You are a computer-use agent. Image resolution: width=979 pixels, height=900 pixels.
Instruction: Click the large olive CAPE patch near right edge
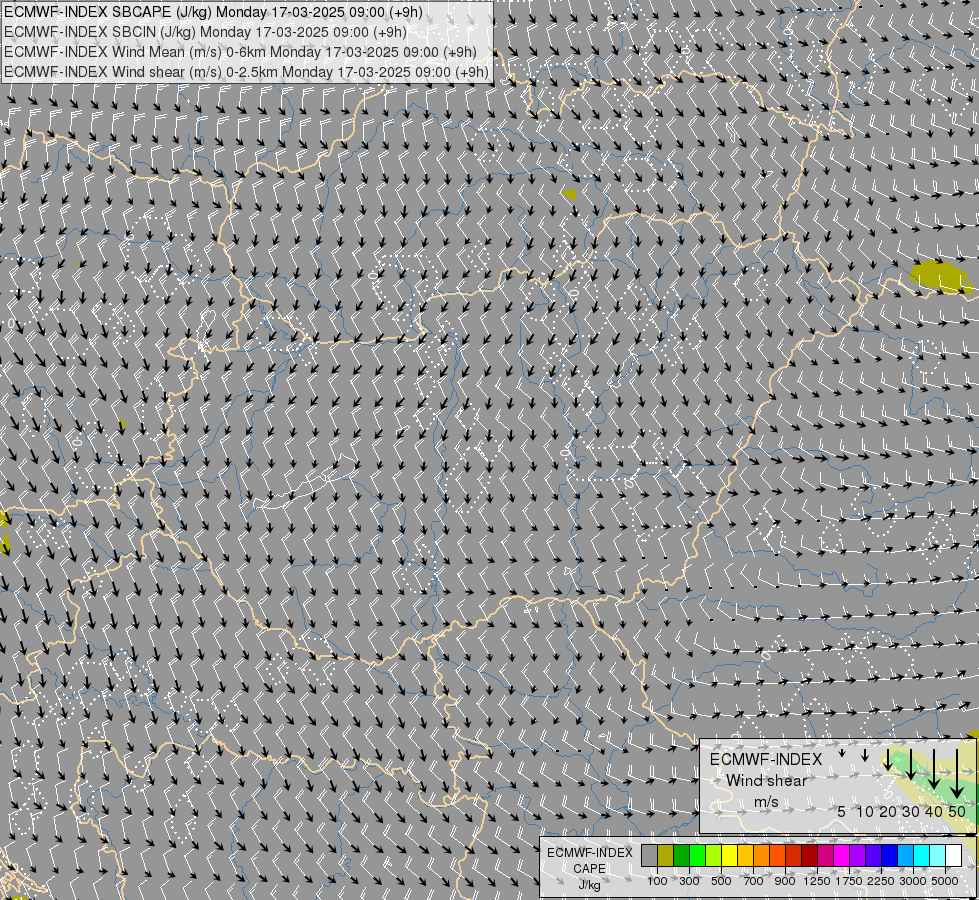(942, 277)
